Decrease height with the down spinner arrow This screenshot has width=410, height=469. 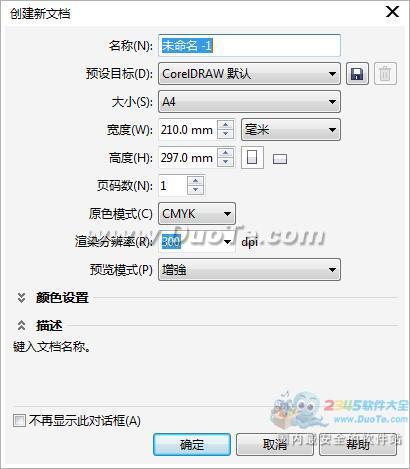pyautogui.click(x=226, y=162)
